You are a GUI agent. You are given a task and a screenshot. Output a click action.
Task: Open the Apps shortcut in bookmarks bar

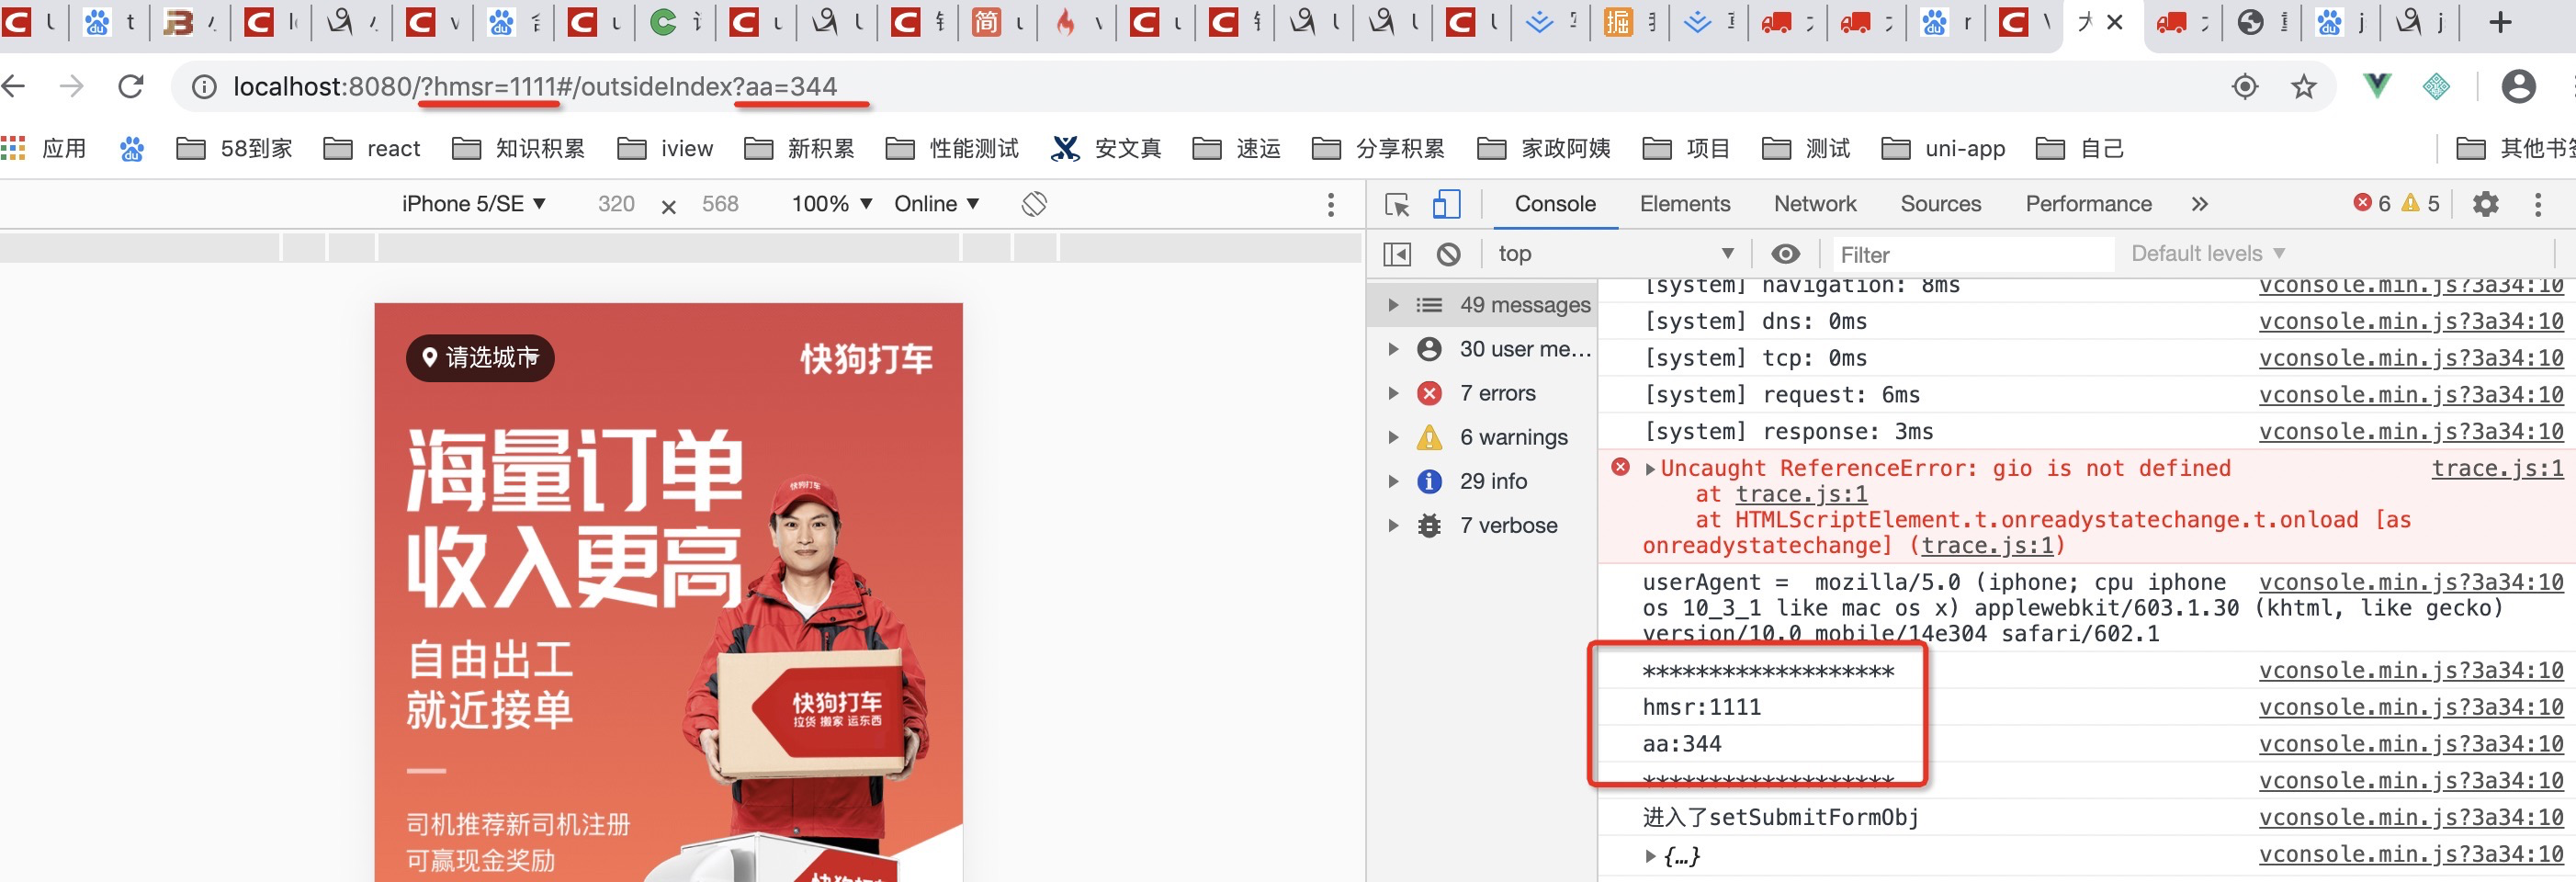44,149
